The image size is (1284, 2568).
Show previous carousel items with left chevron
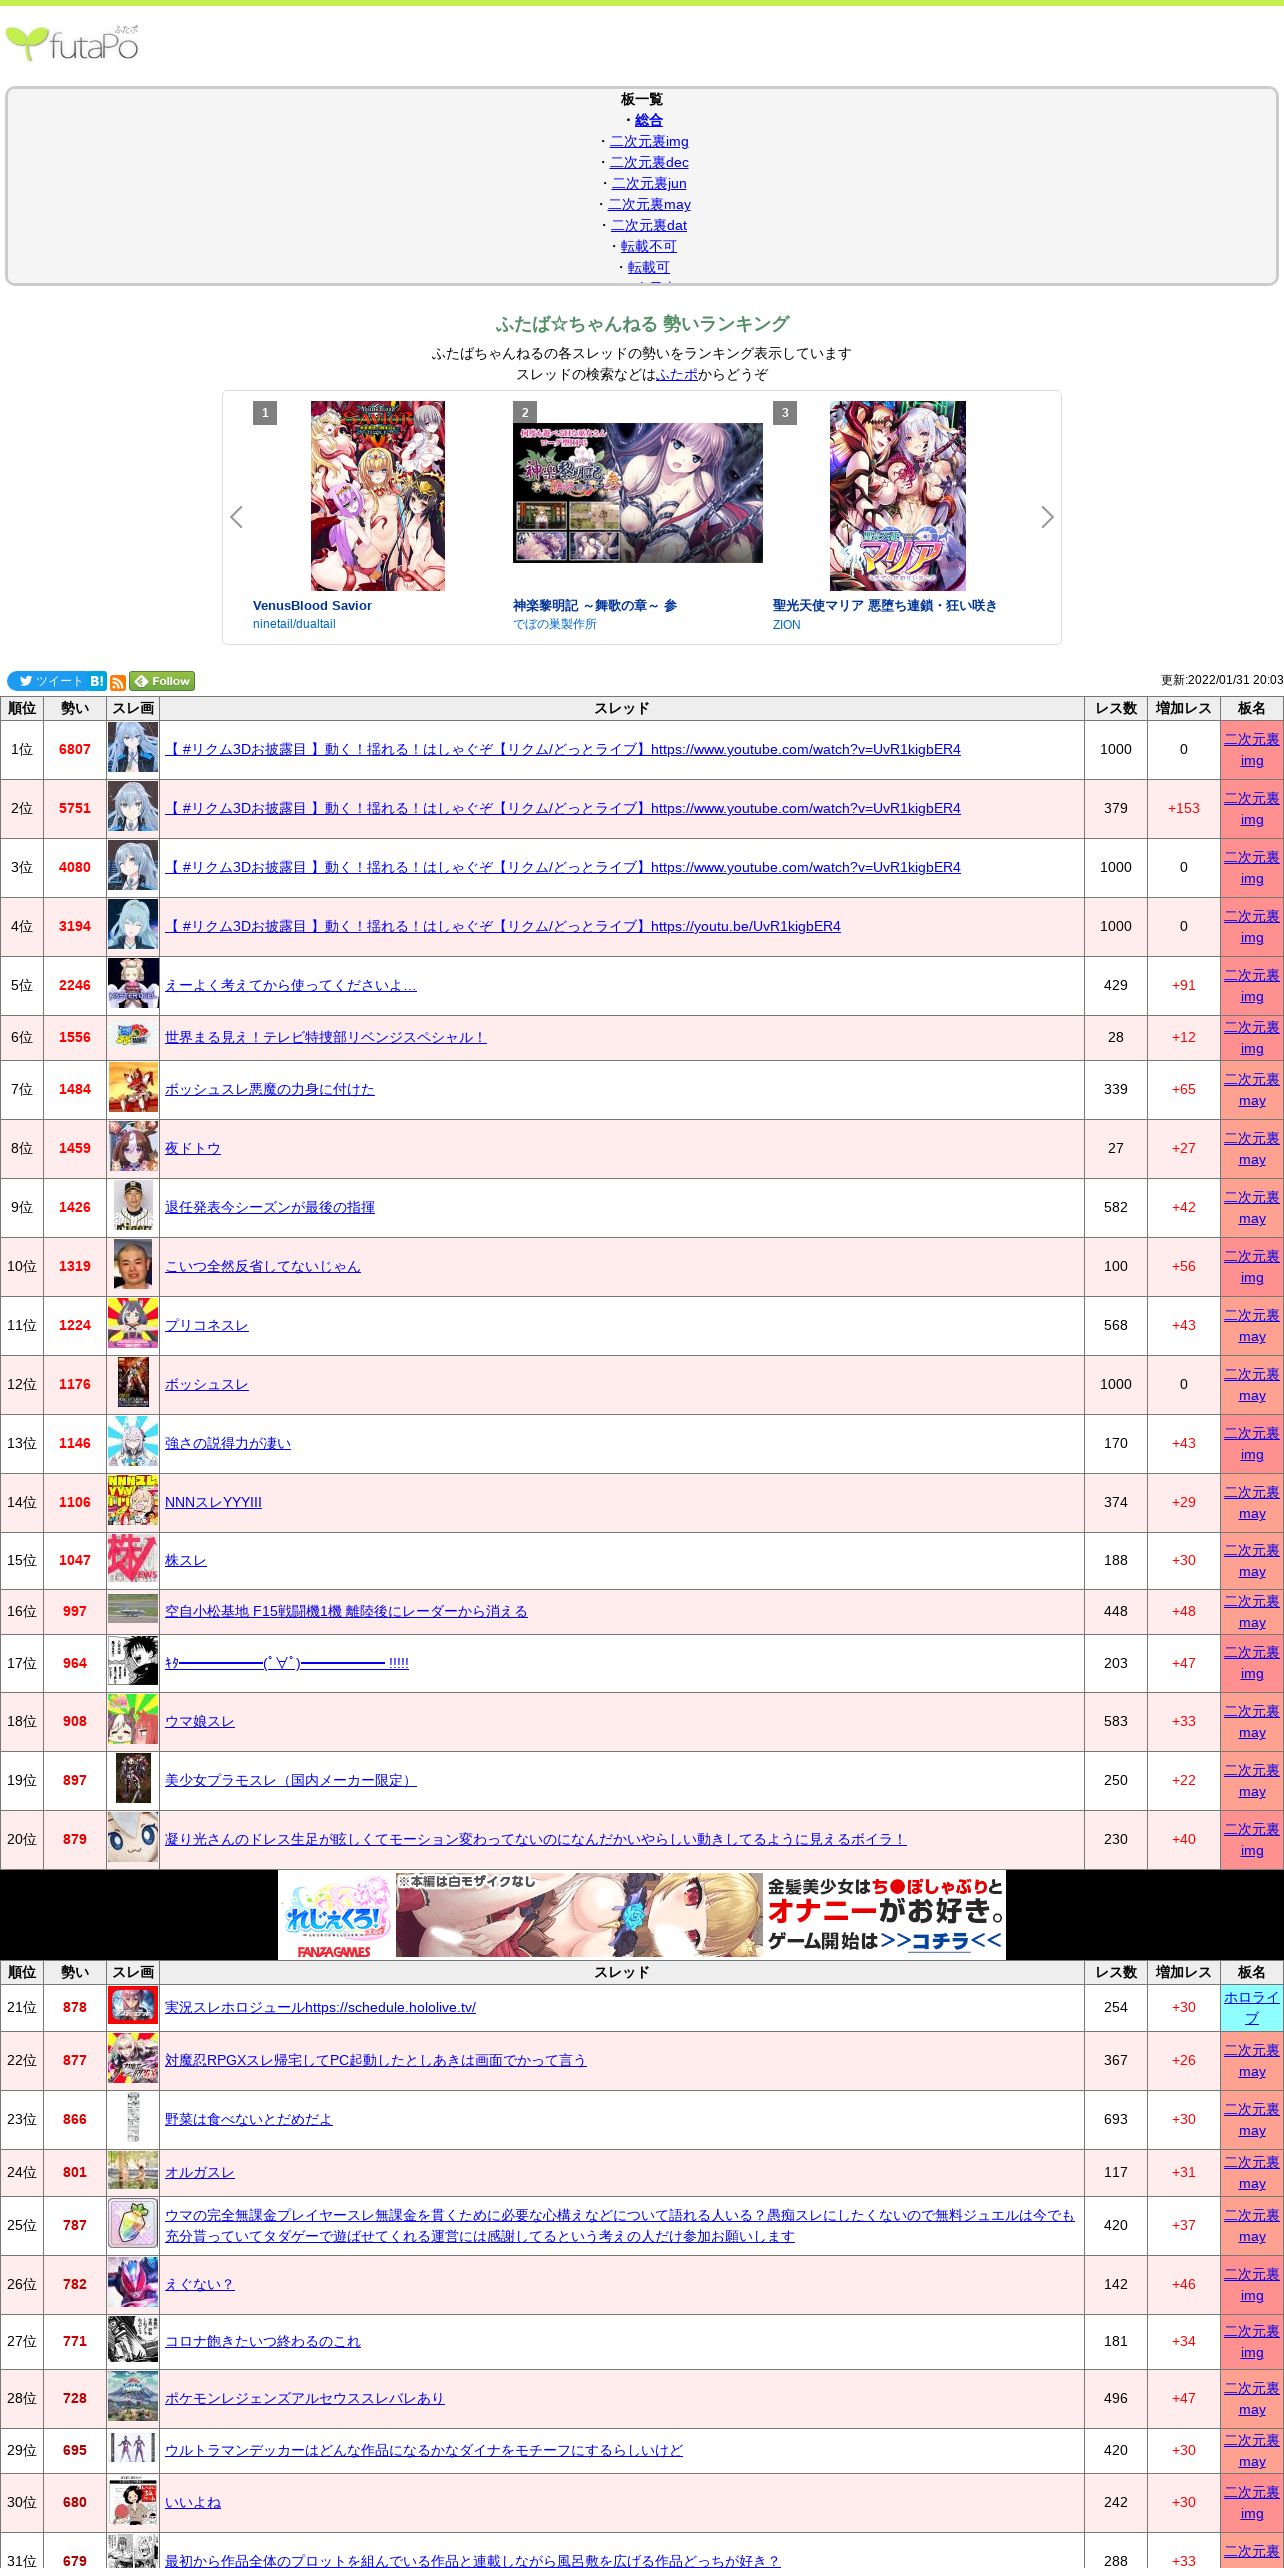tap(237, 517)
